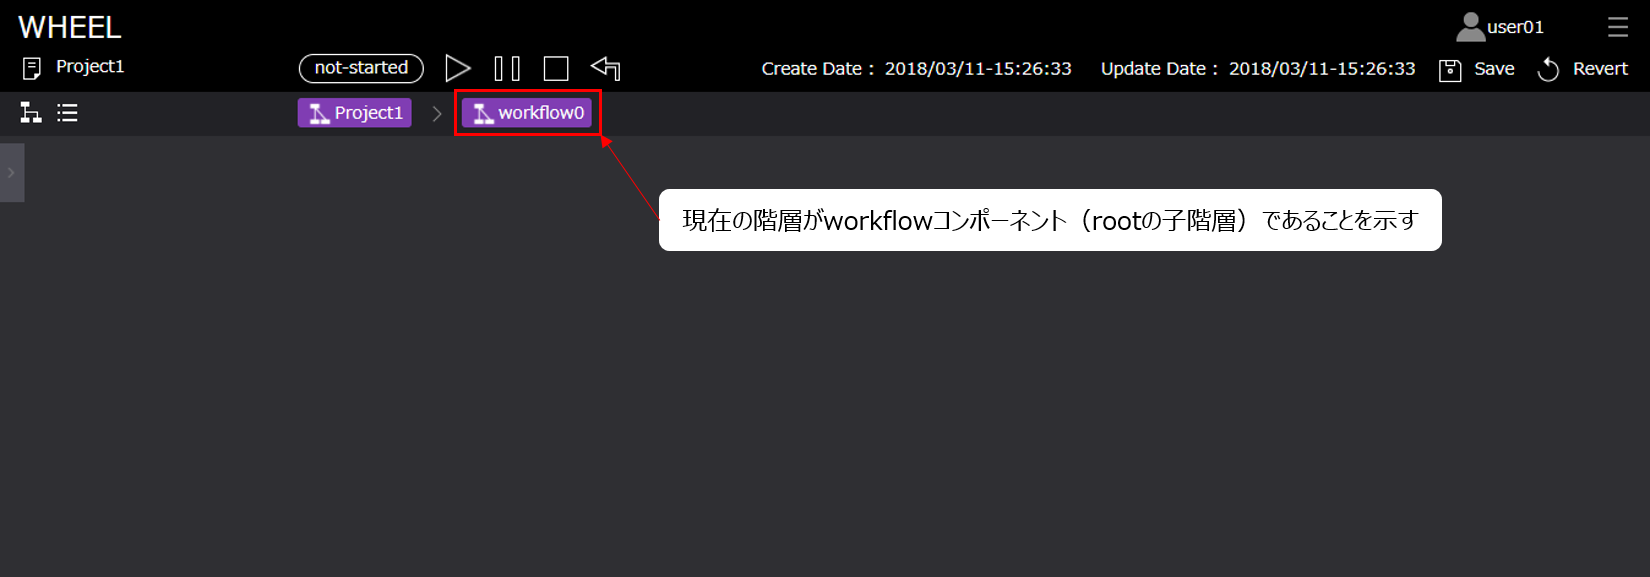Run the project with the play button

coord(457,68)
